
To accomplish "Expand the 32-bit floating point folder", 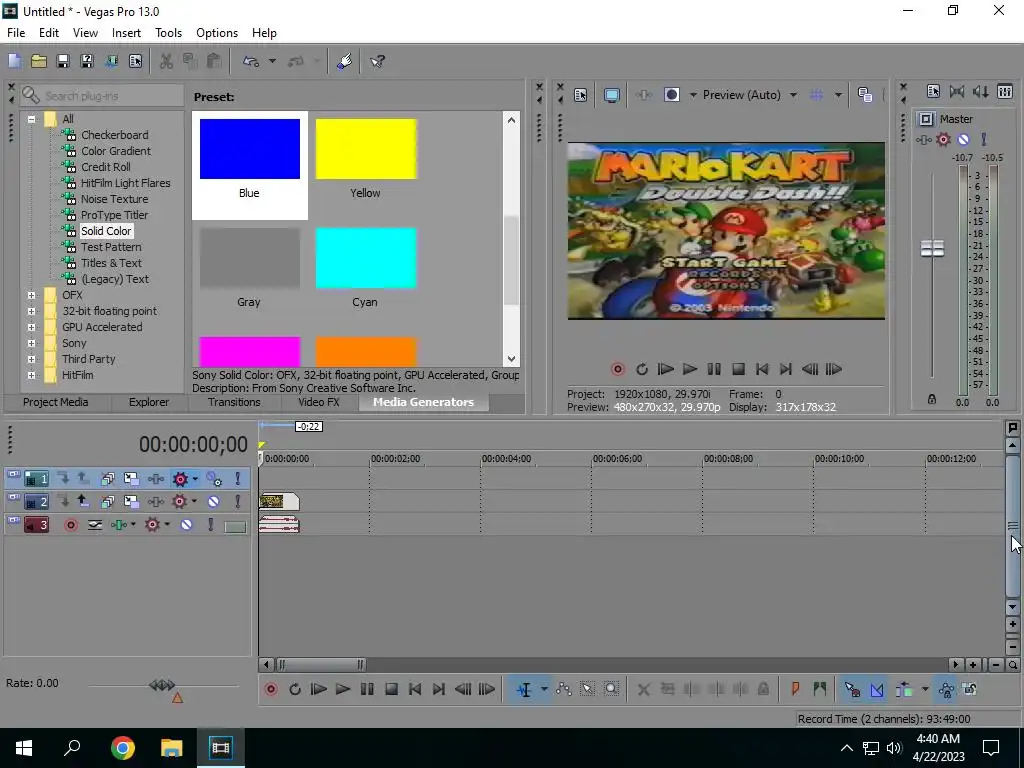I will pos(31,312).
